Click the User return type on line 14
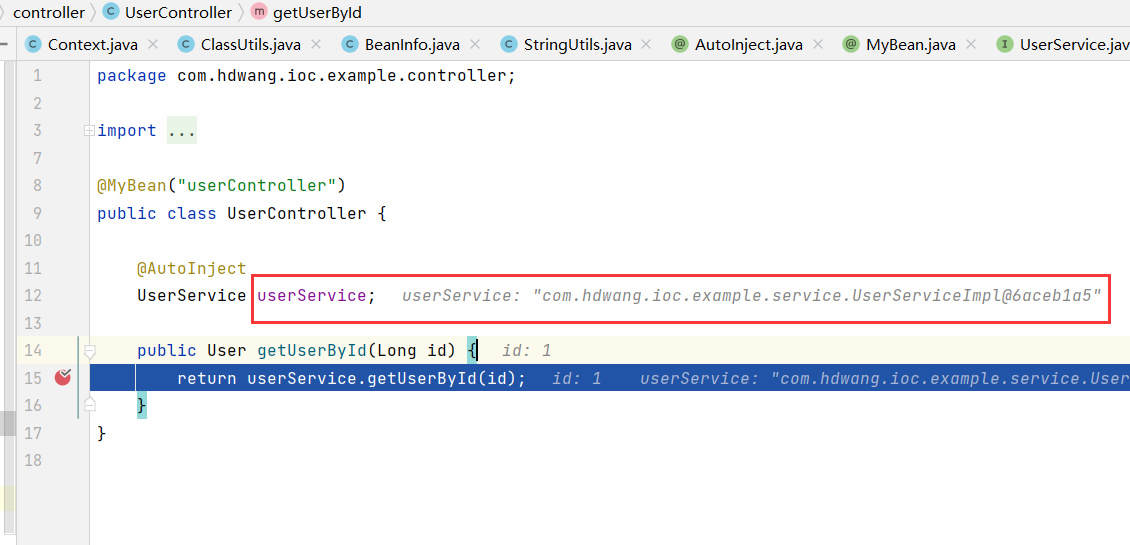The image size is (1130, 545). 227,351
